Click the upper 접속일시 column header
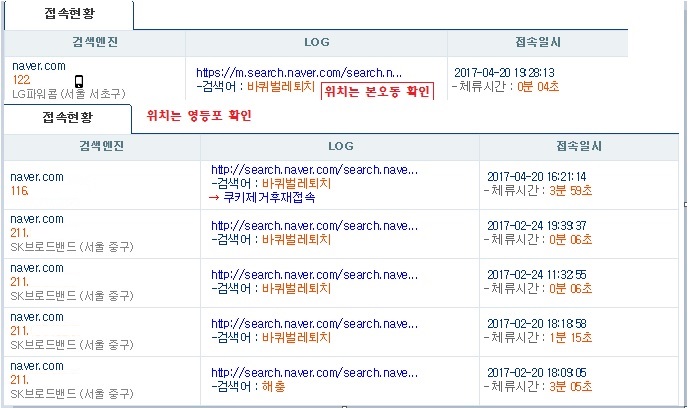The image size is (688, 409). point(538,42)
